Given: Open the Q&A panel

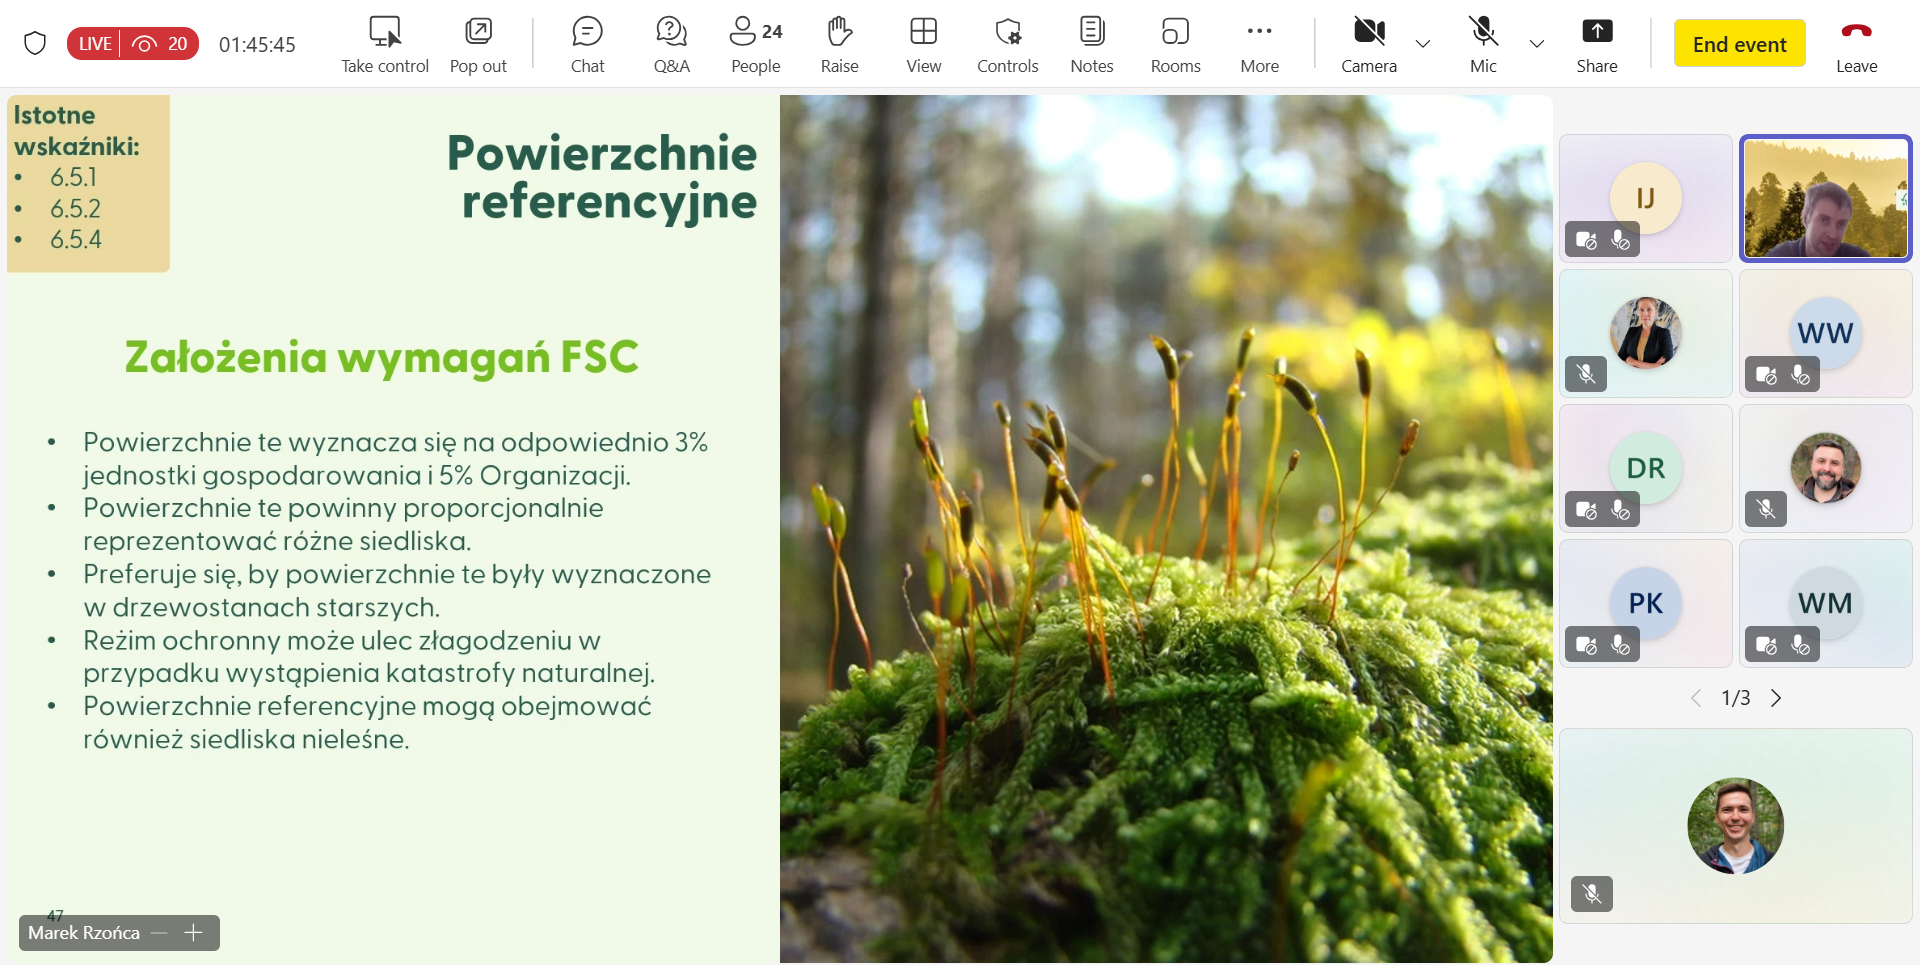Looking at the screenshot, I should point(671,44).
